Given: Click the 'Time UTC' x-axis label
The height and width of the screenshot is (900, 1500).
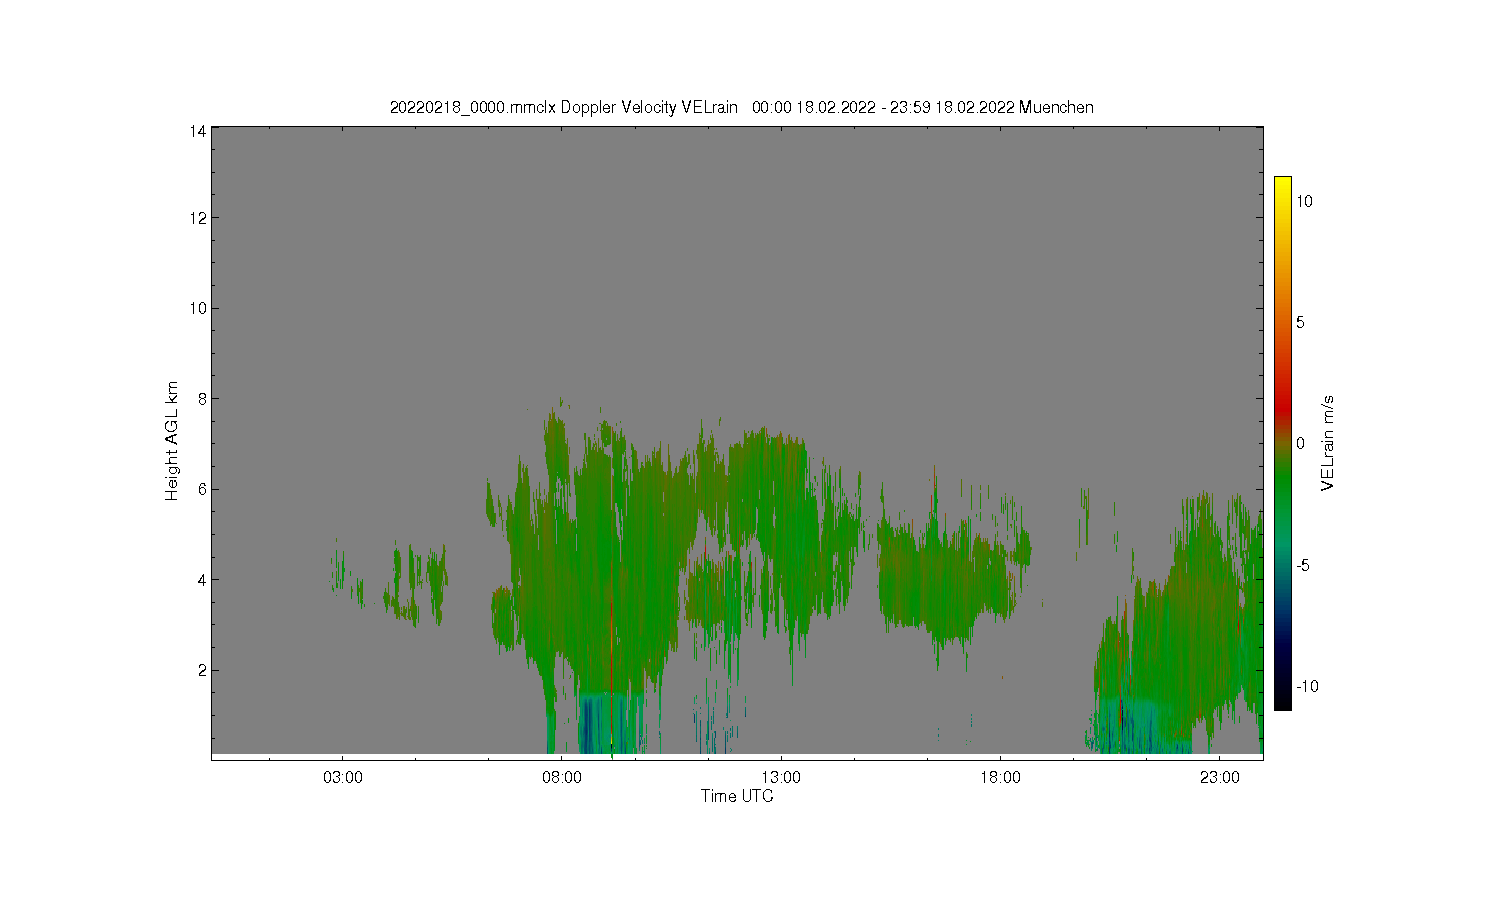Looking at the screenshot, I should click(x=737, y=796).
